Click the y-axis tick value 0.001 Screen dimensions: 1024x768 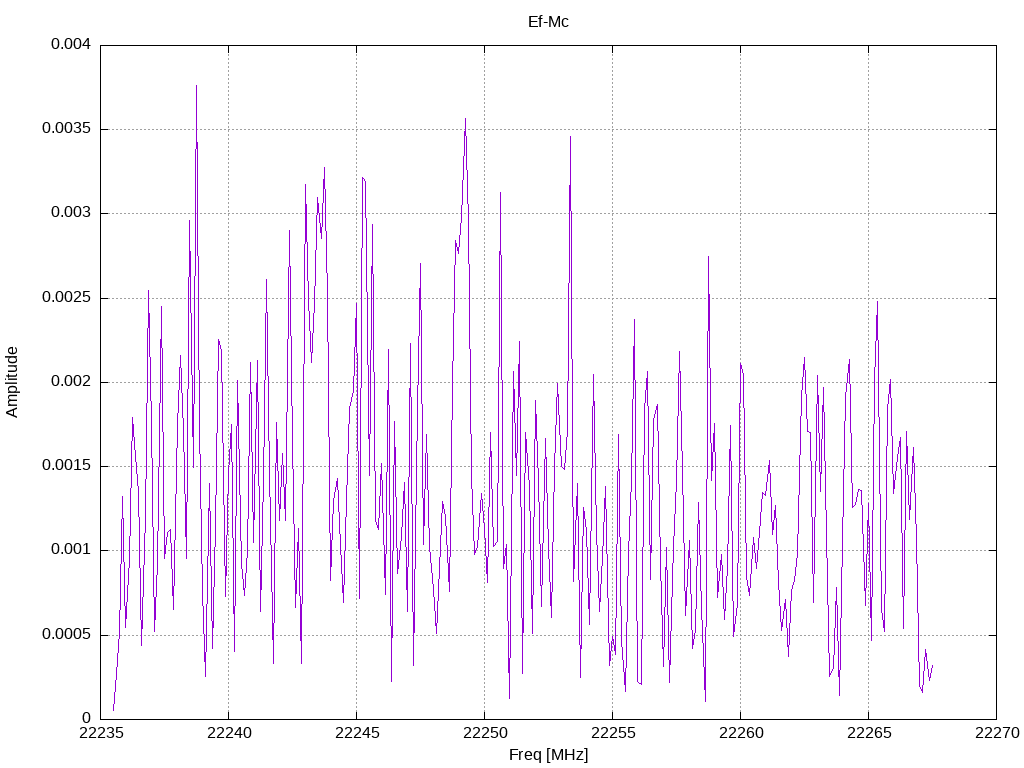coord(71,549)
